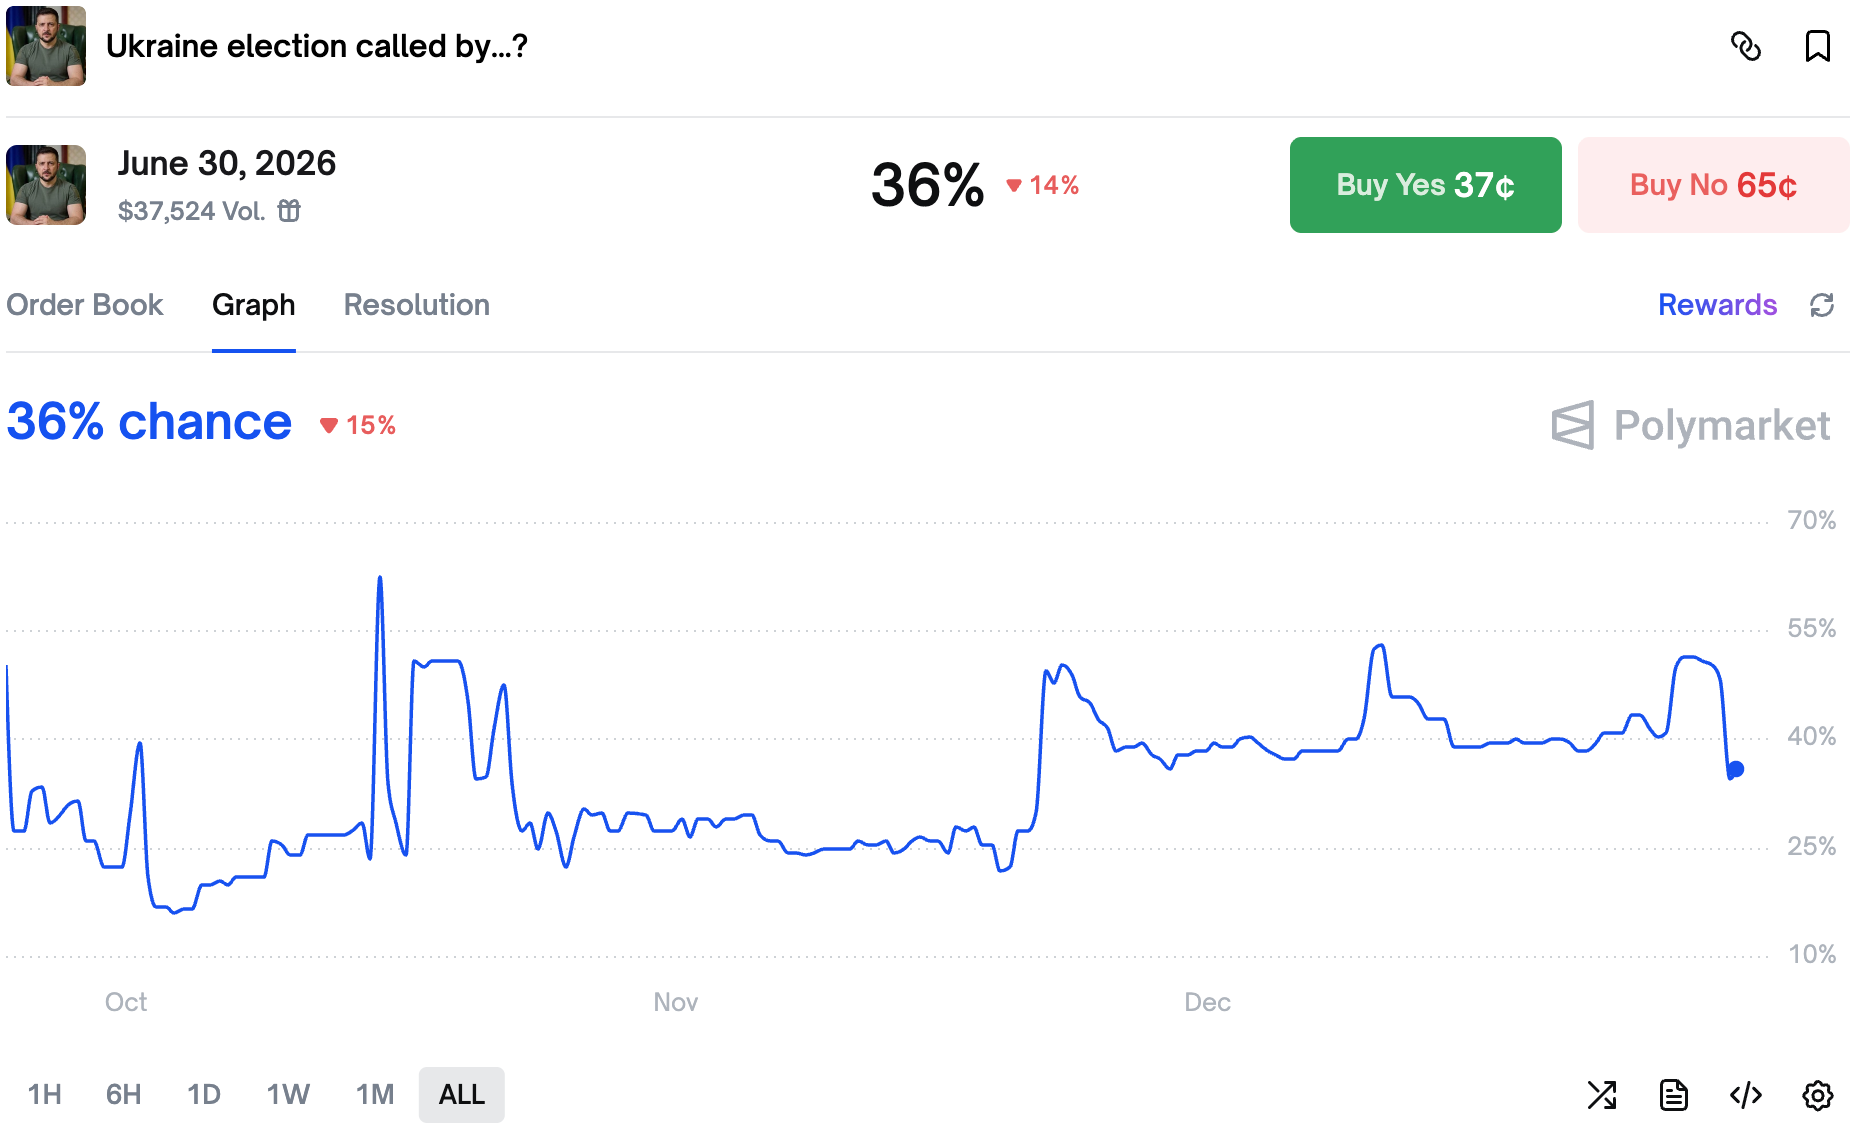Select the 1H time range
Screen dimensions: 1860x1134
(x=45, y=1095)
